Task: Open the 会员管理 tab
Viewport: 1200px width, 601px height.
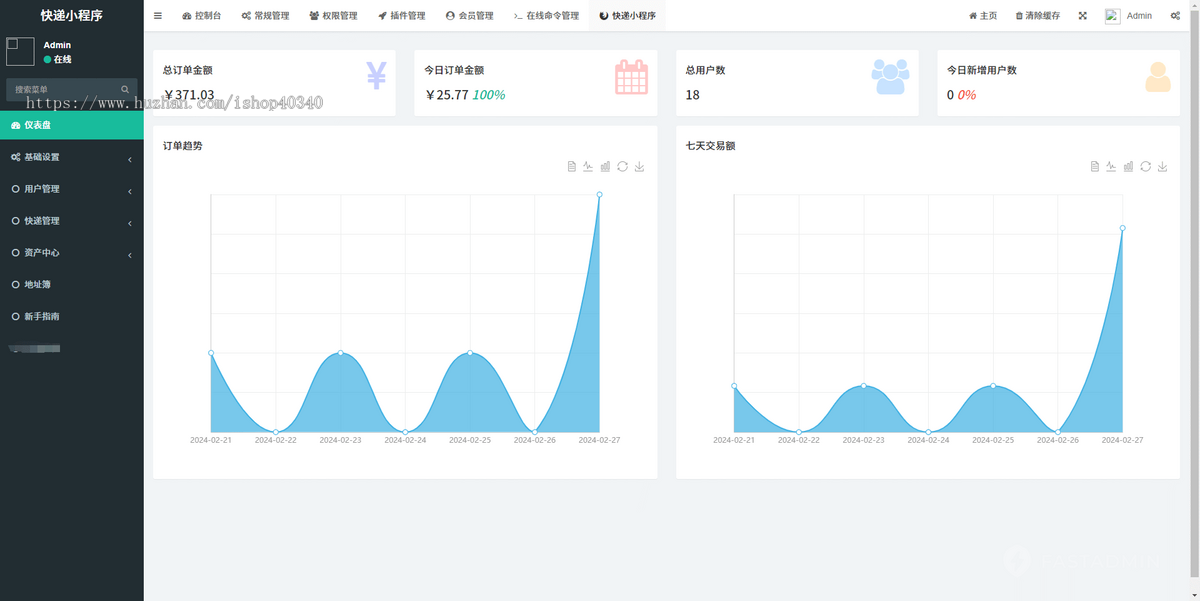Action: [469, 16]
